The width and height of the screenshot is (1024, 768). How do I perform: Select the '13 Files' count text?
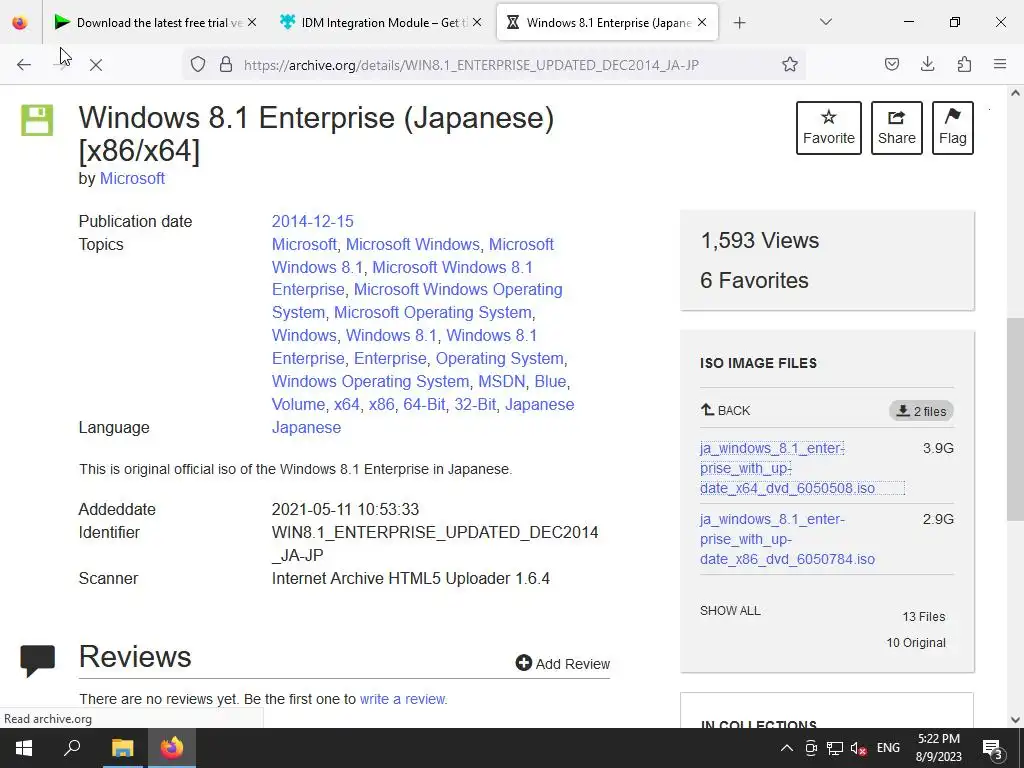coord(923,616)
